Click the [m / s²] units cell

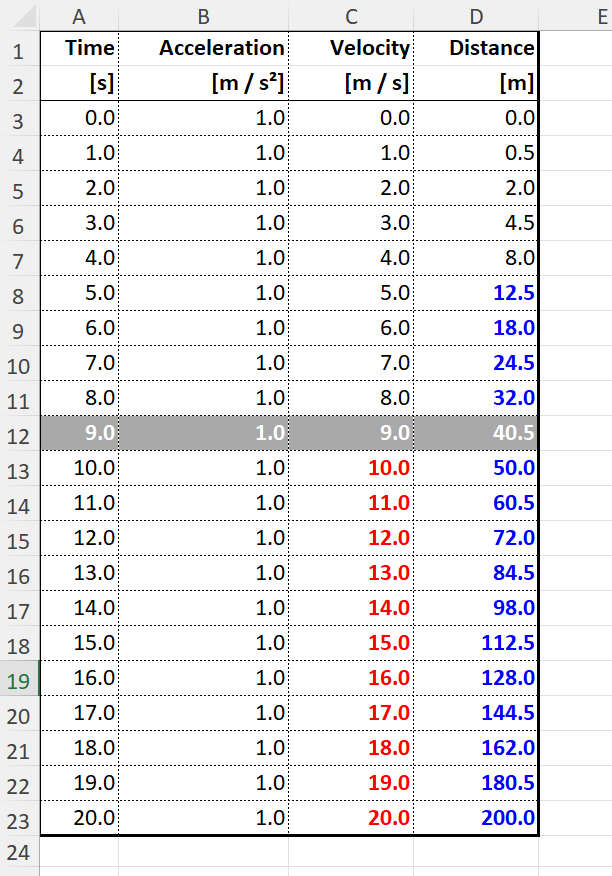(x=203, y=84)
